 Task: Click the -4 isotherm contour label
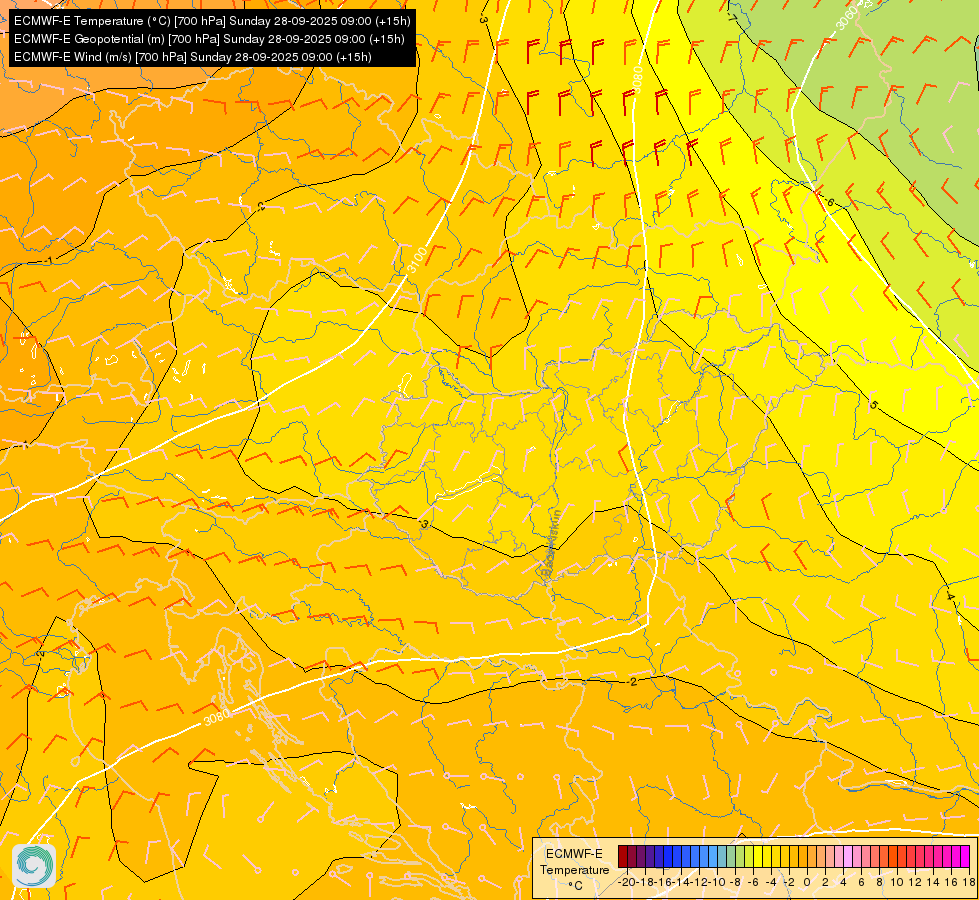pyautogui.click(x=950, y=595)
